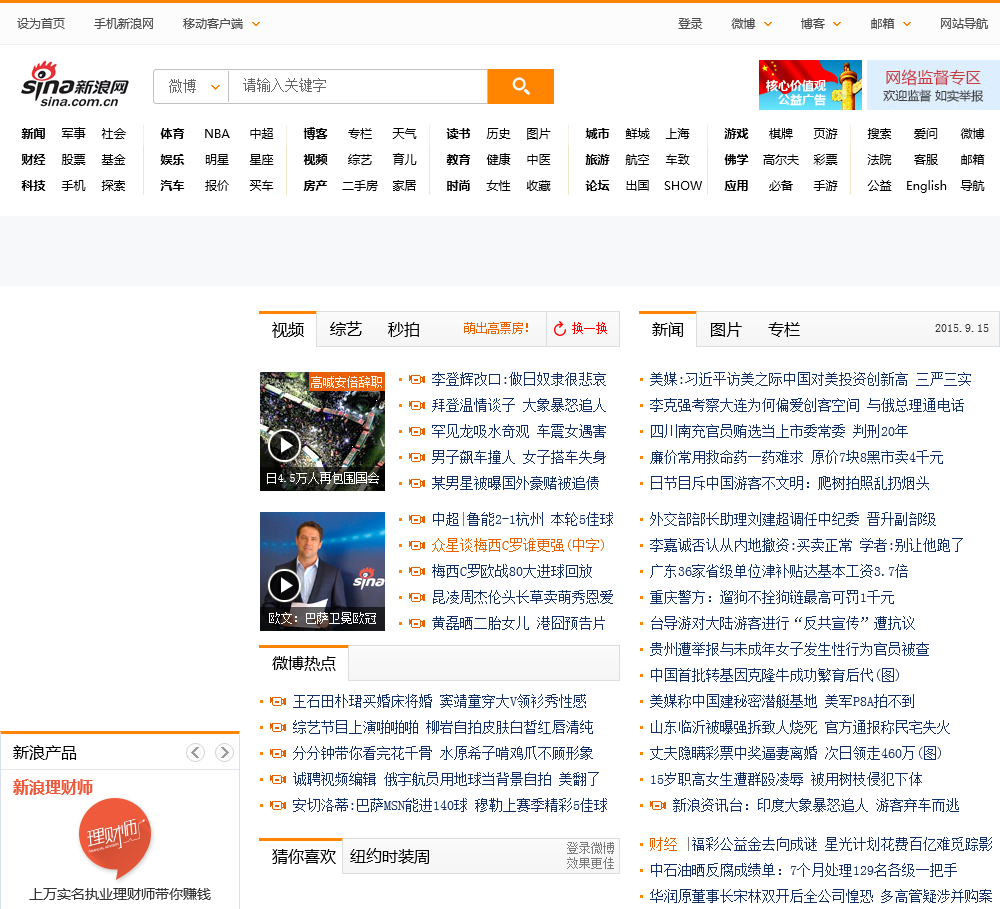The width and height of the screenshot is (1000, 909).
Task: Open the Sina logo homepage link
Action: click(75, 85)
